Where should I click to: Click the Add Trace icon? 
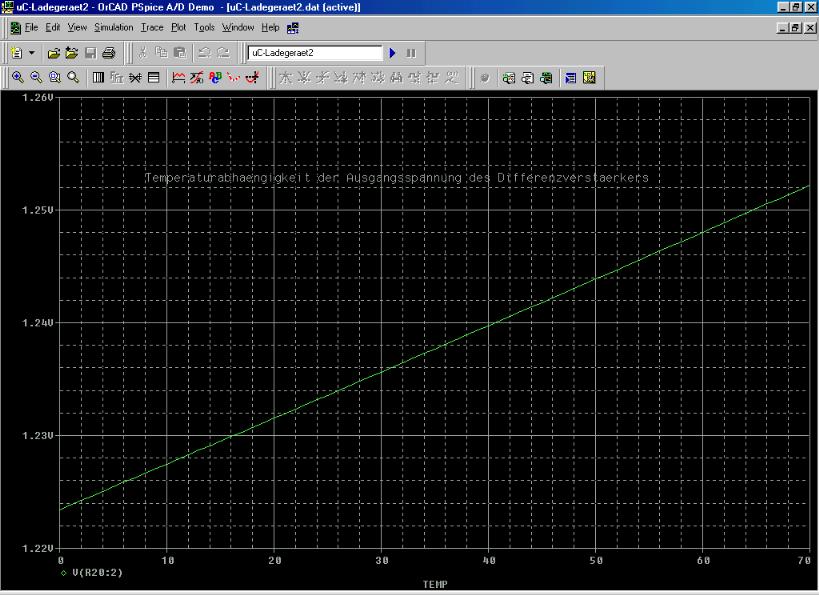pyautogui.click(x=179, y=78)
